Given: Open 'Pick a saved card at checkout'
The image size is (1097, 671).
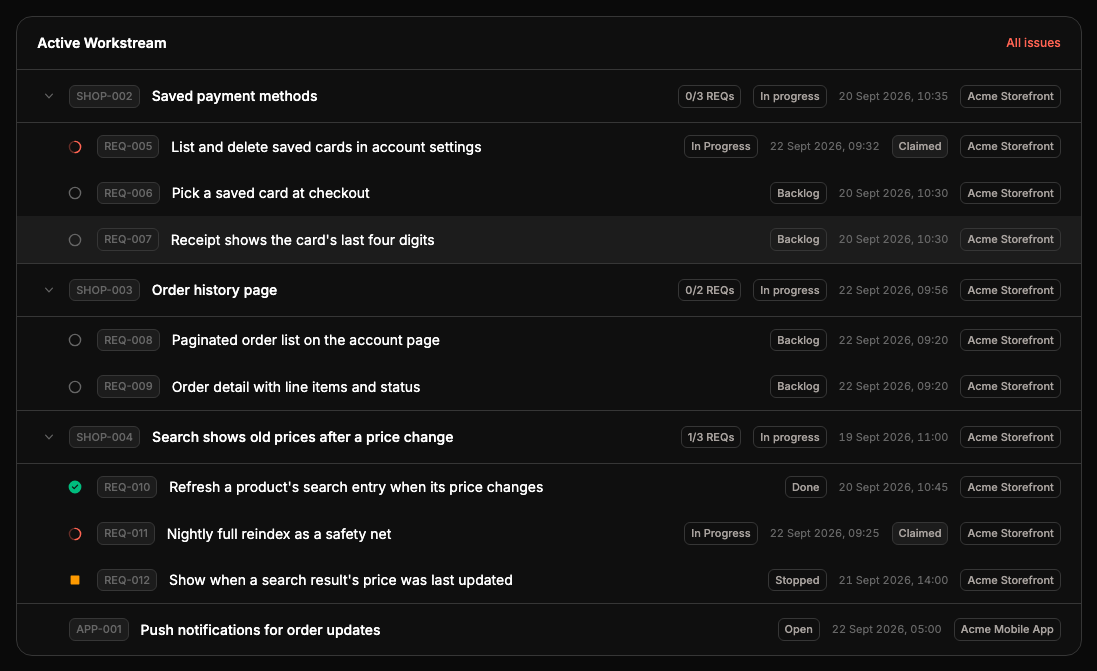Looking at the screenshot, I should coord(270,193).
